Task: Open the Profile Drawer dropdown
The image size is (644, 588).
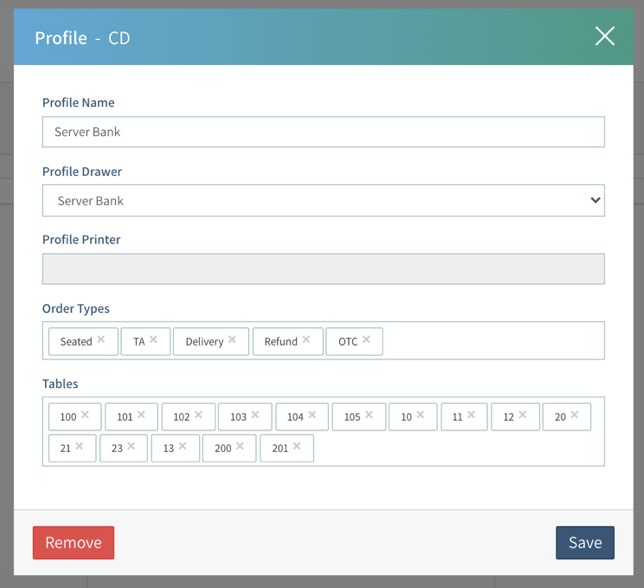Action: (x=323, y=200)
